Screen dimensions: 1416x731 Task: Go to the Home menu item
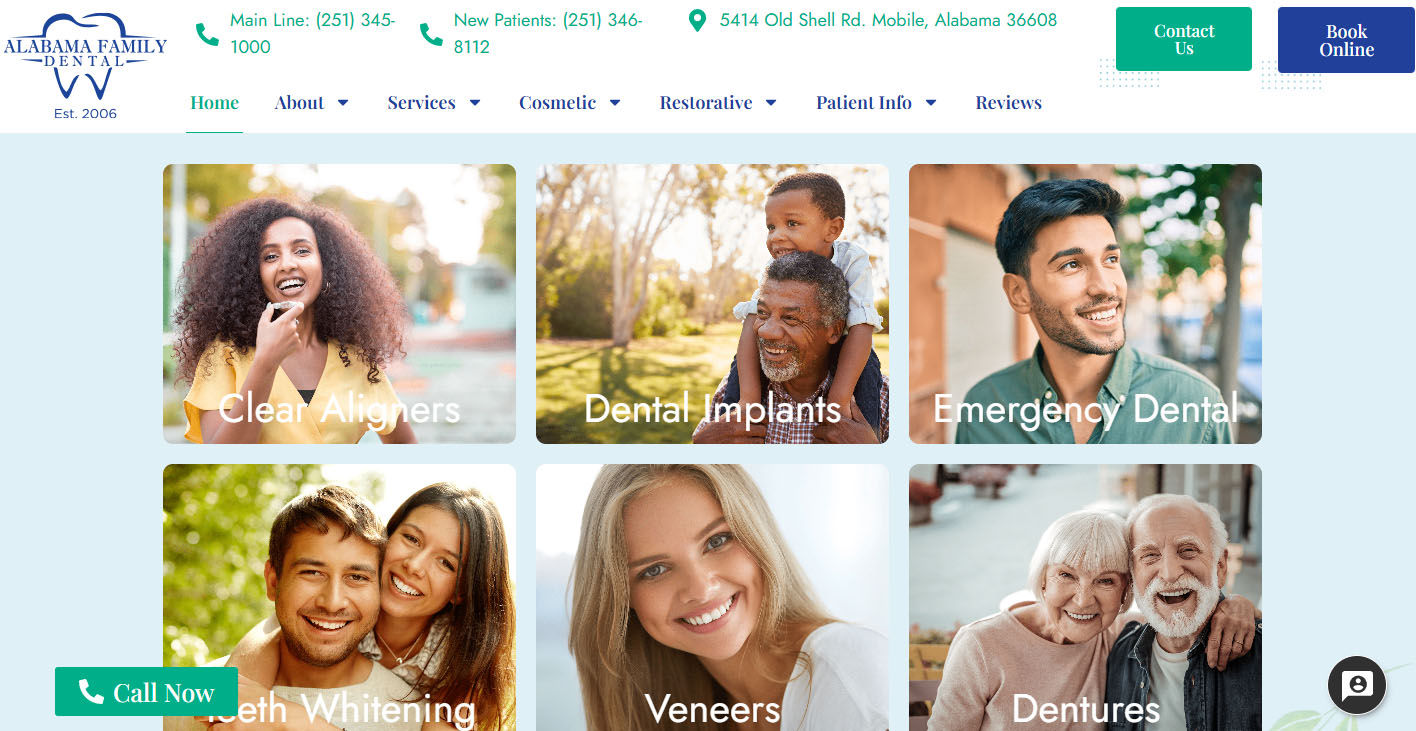tap(214, 103)
